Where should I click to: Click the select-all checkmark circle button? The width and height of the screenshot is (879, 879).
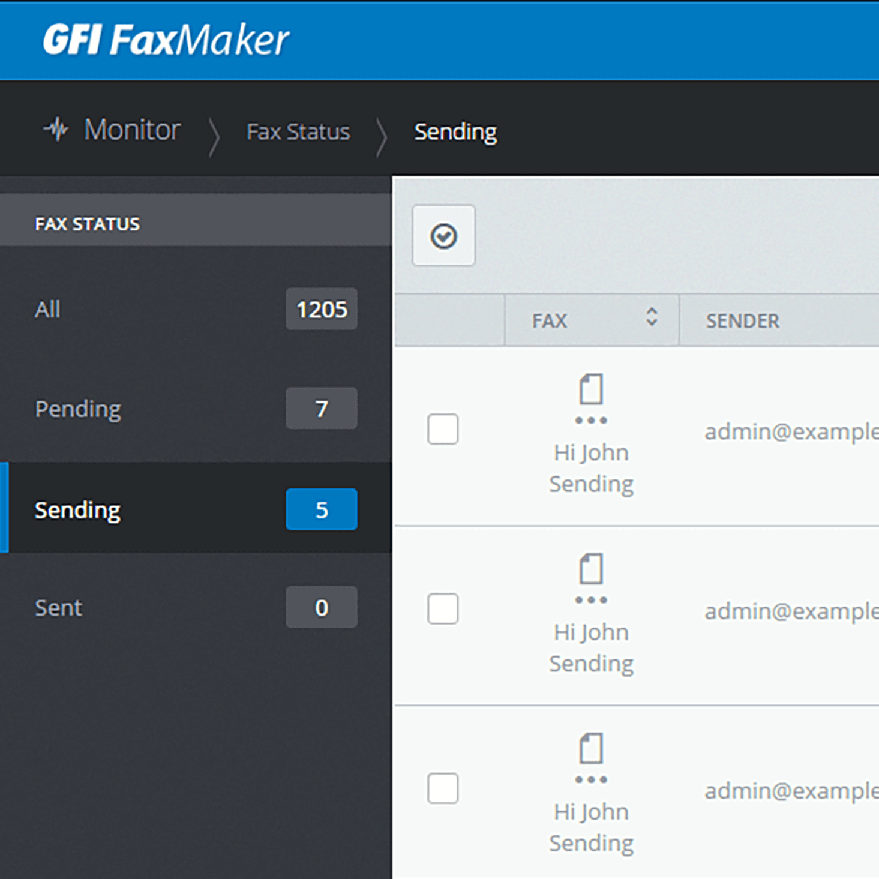pyautogui.click(x=443, y=236)
